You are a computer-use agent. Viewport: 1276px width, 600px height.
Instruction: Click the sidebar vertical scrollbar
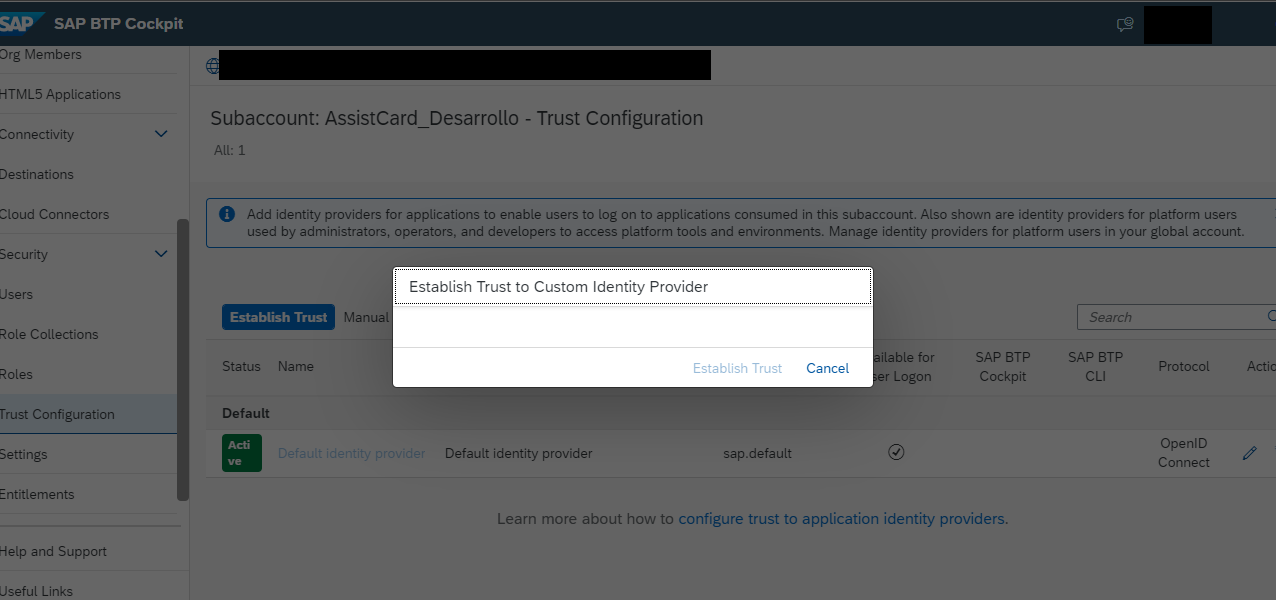pos(183,359)
